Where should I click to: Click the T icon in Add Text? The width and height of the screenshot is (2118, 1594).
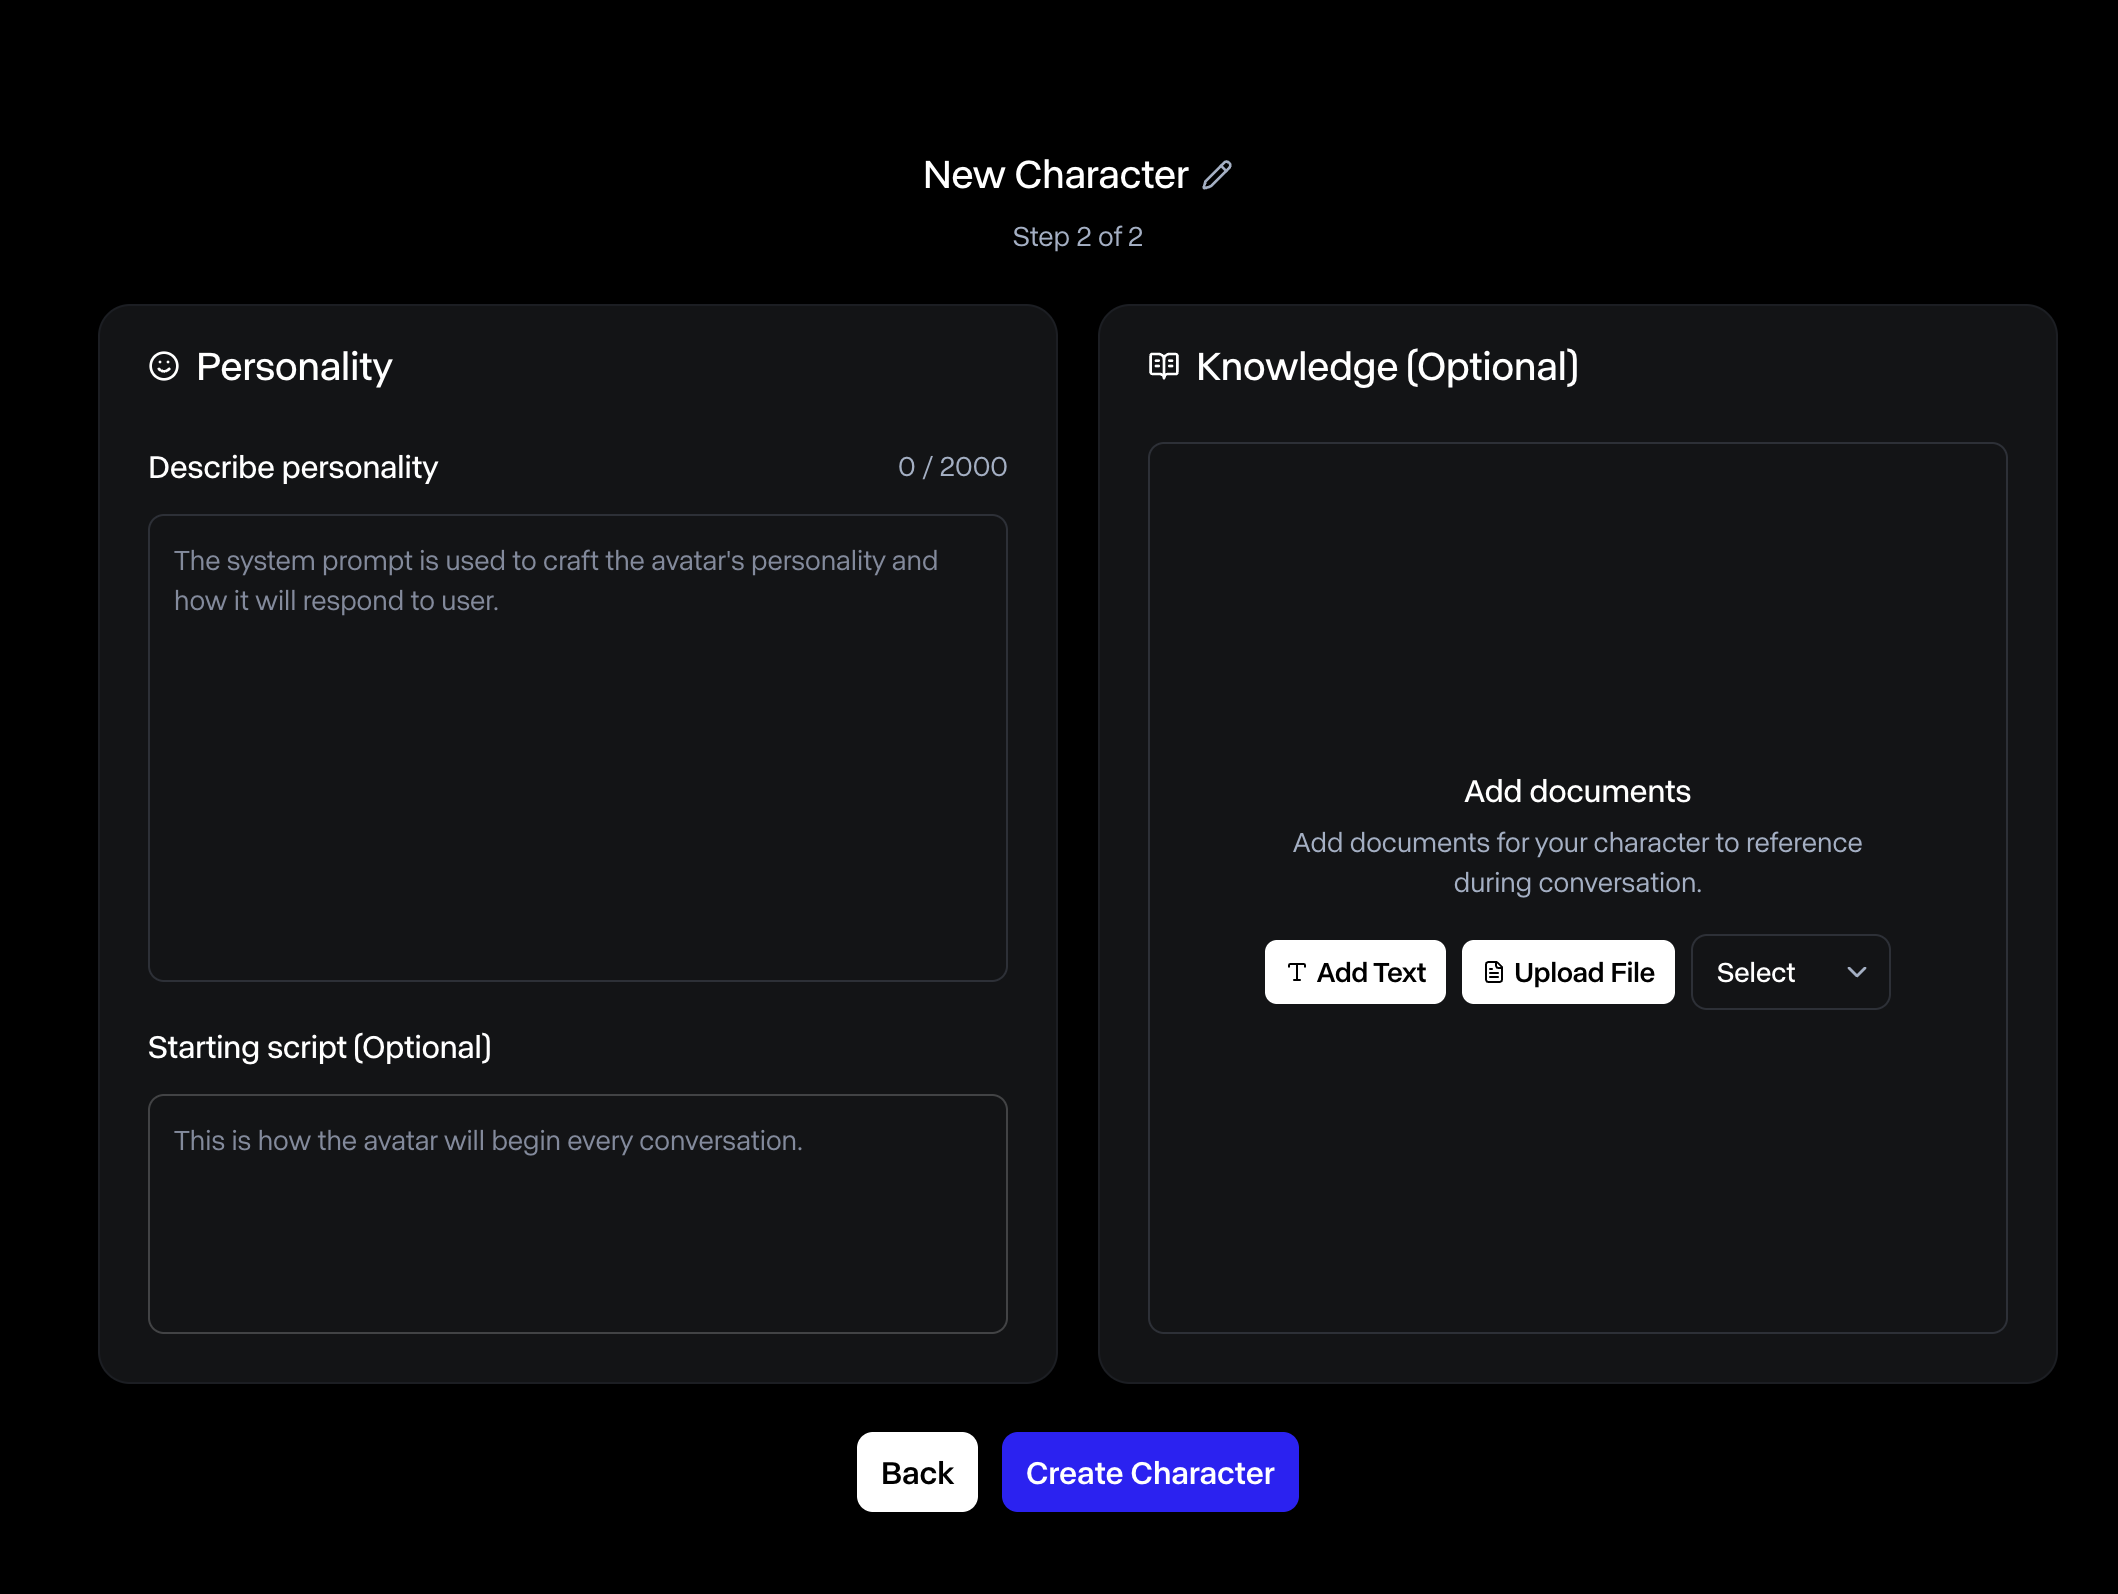pos(1297,972)
